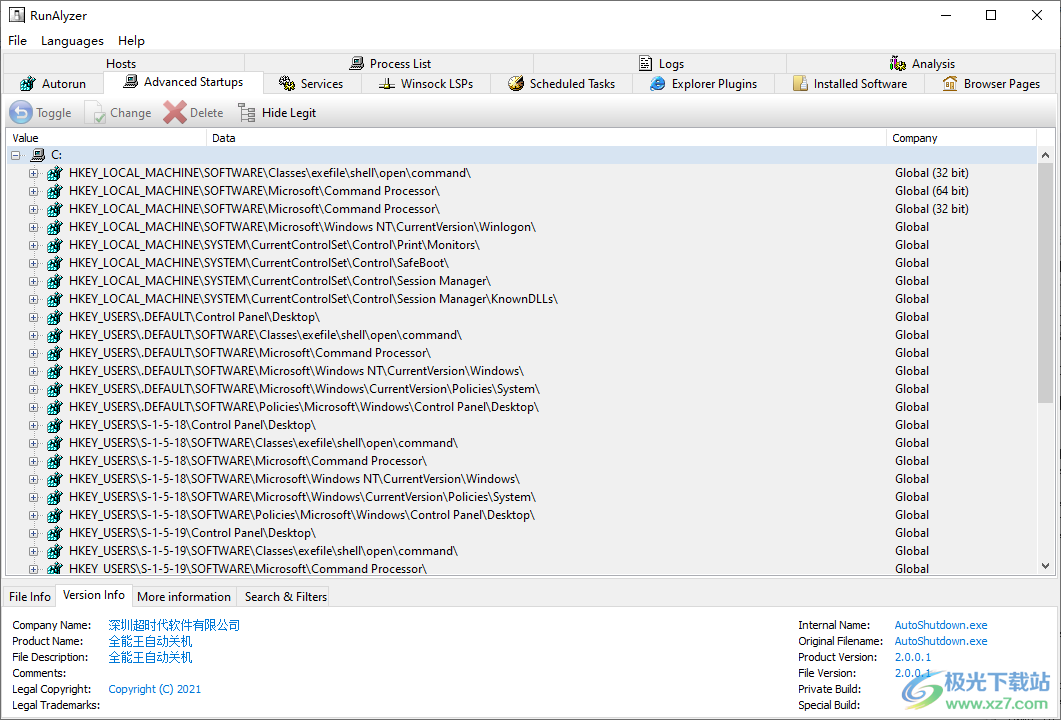
Task: Click the Winsock LSPs network icon
Action: pos(386,84)
